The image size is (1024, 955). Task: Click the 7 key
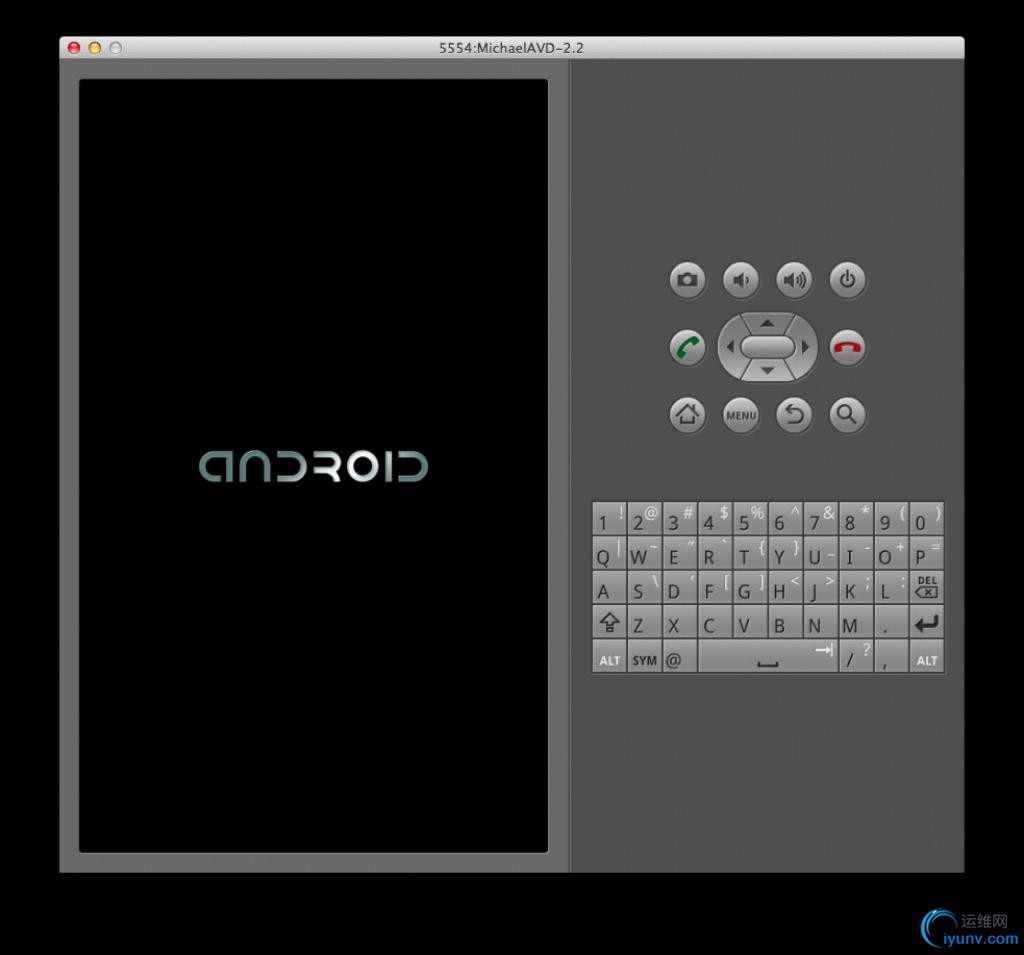[x=821, y=519]
